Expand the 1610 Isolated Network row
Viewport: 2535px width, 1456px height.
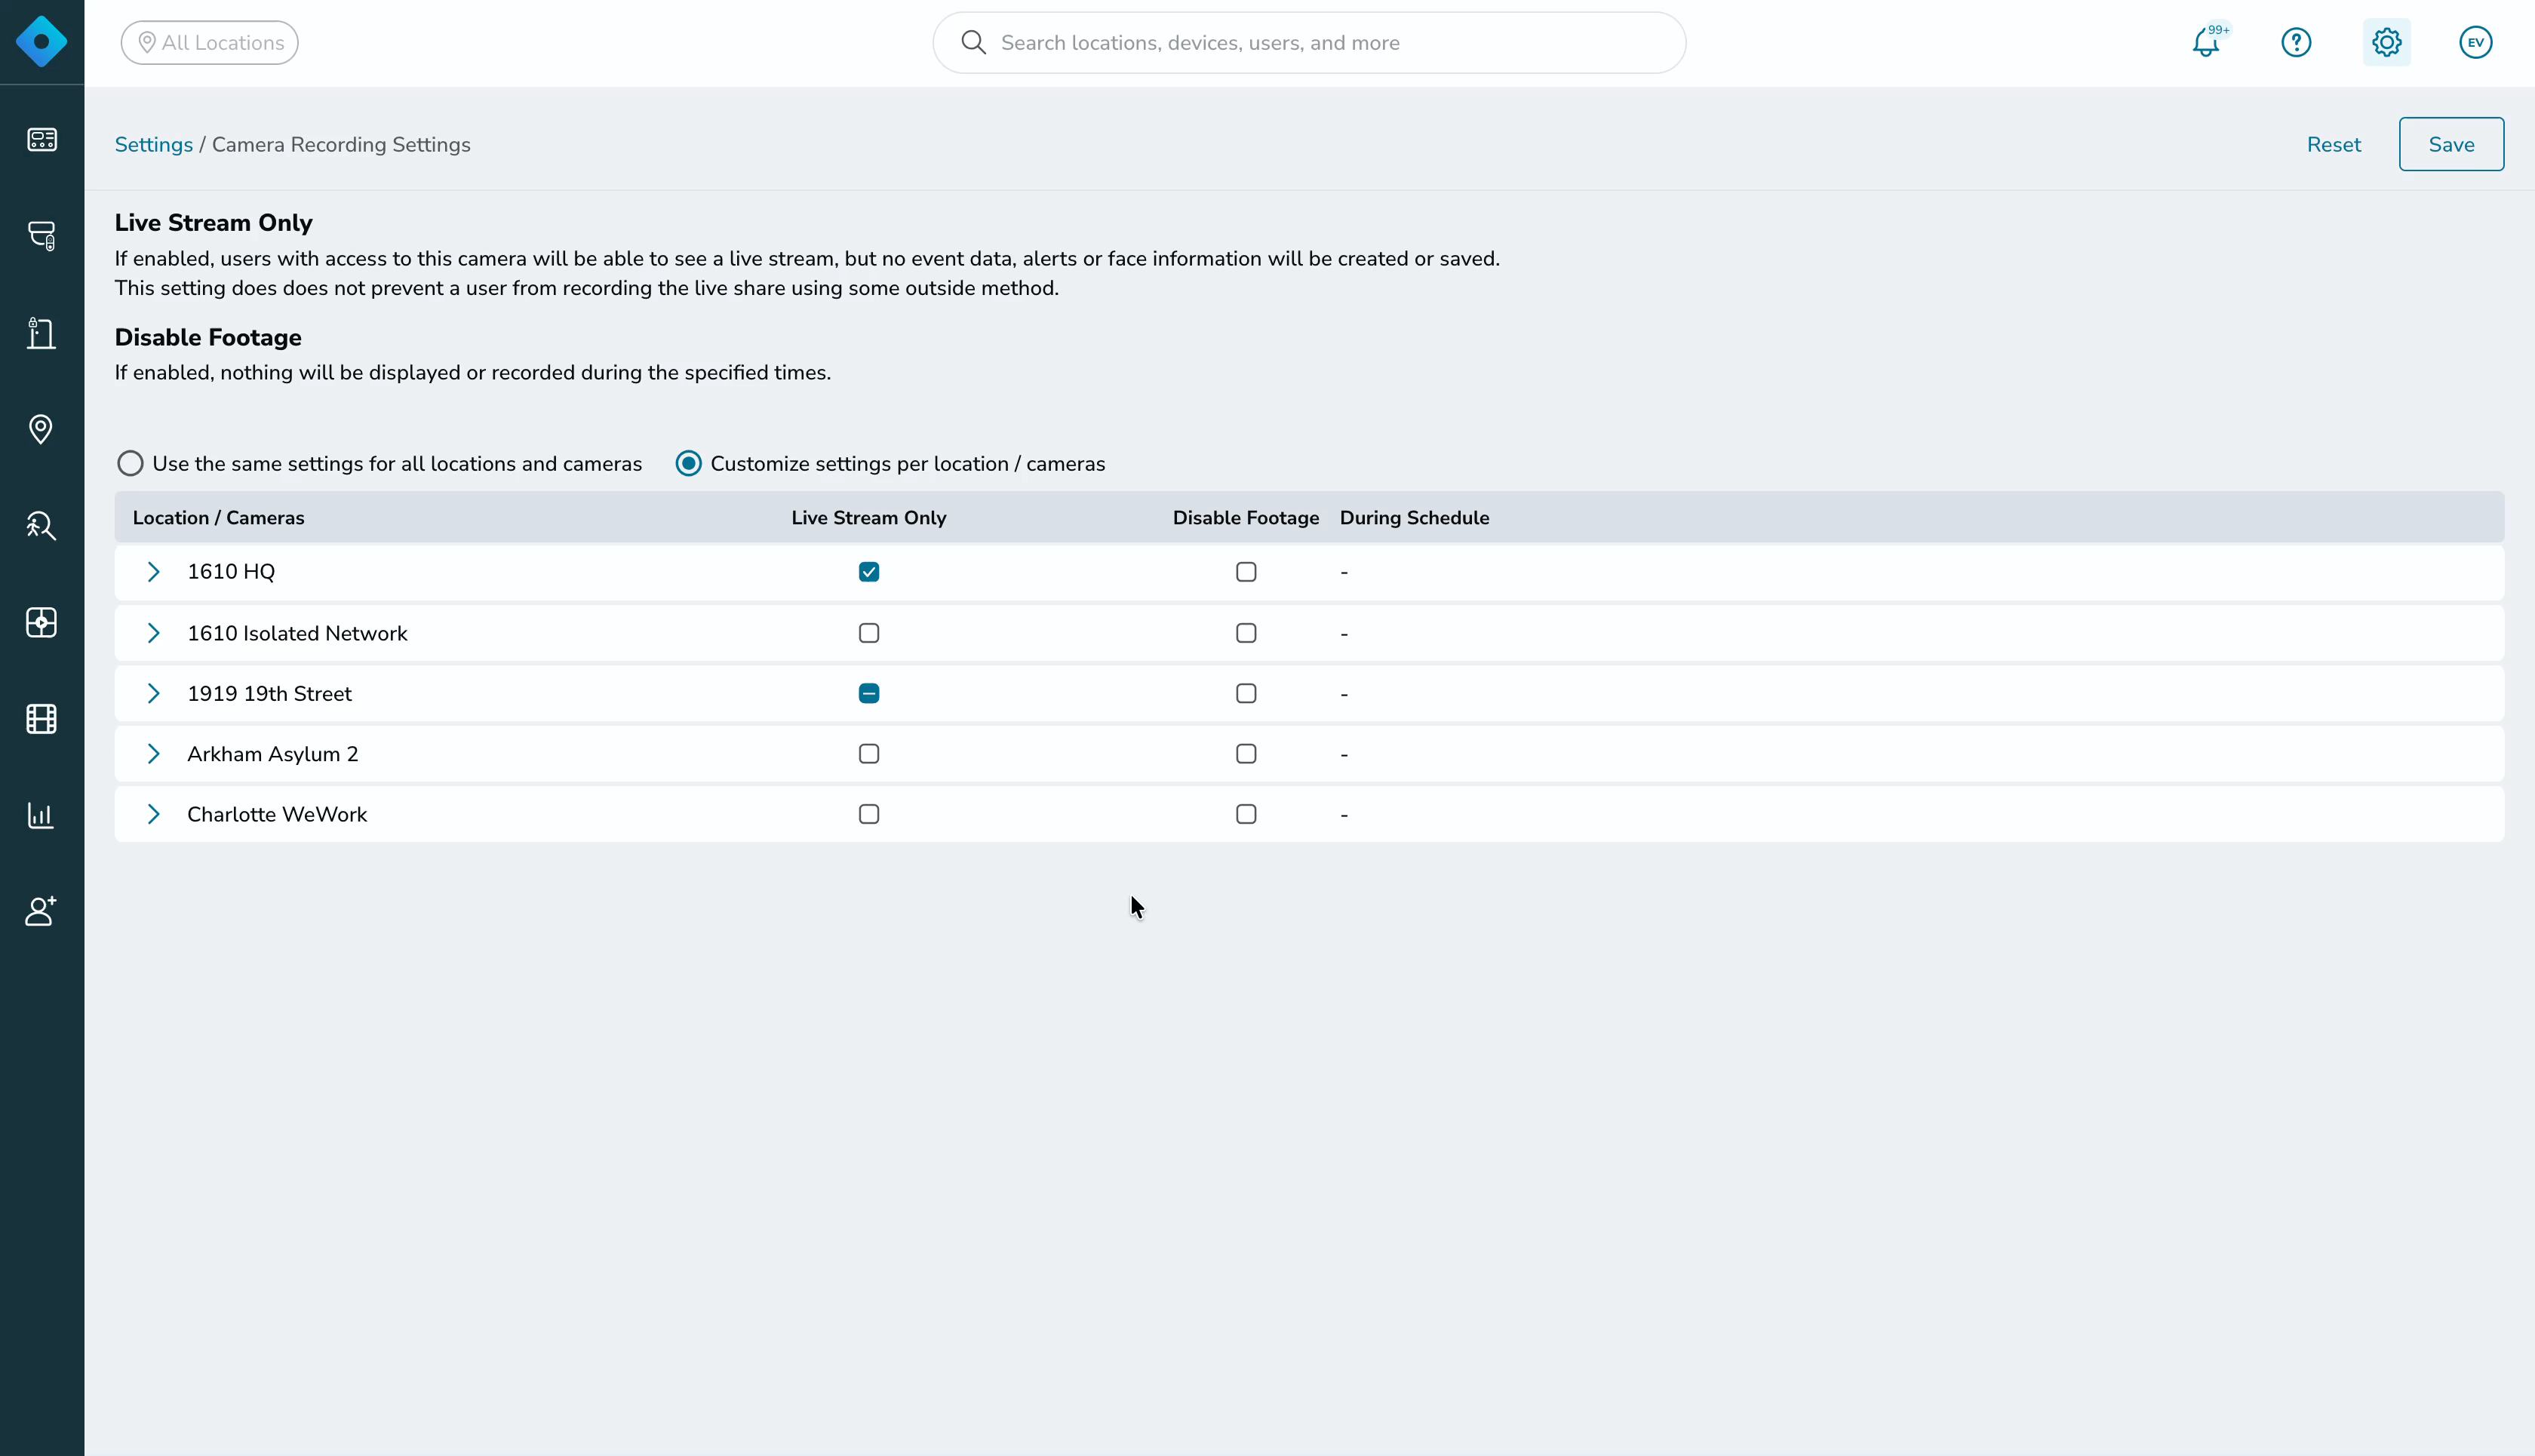pyautogui.click(x=153, y=634)
